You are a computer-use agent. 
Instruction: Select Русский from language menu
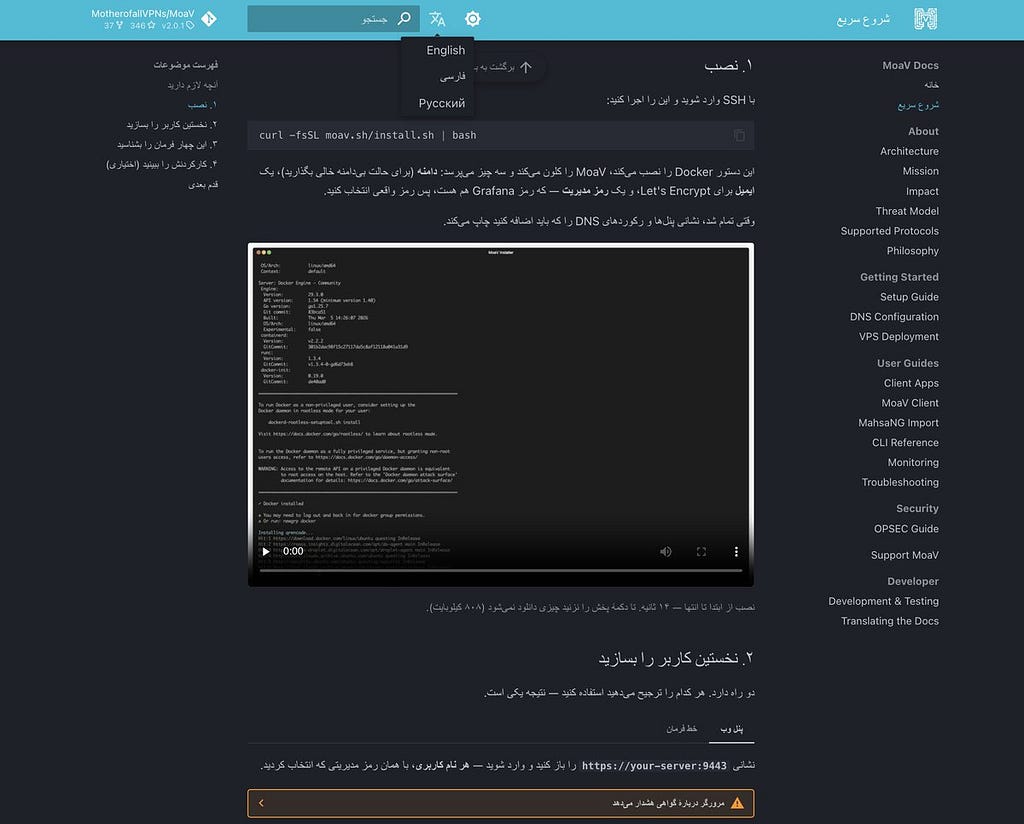tap(441, 103)
